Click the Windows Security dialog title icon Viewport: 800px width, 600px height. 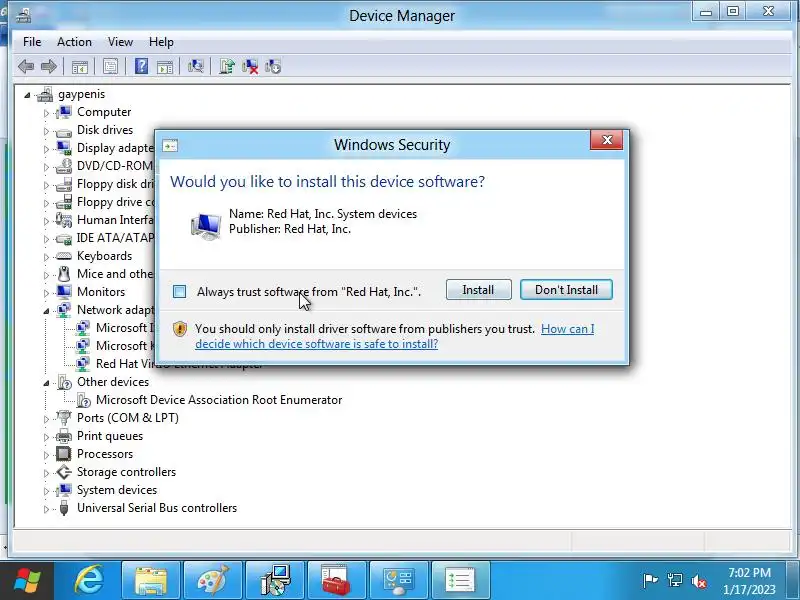pyautogui.click(x=170, y=146)
